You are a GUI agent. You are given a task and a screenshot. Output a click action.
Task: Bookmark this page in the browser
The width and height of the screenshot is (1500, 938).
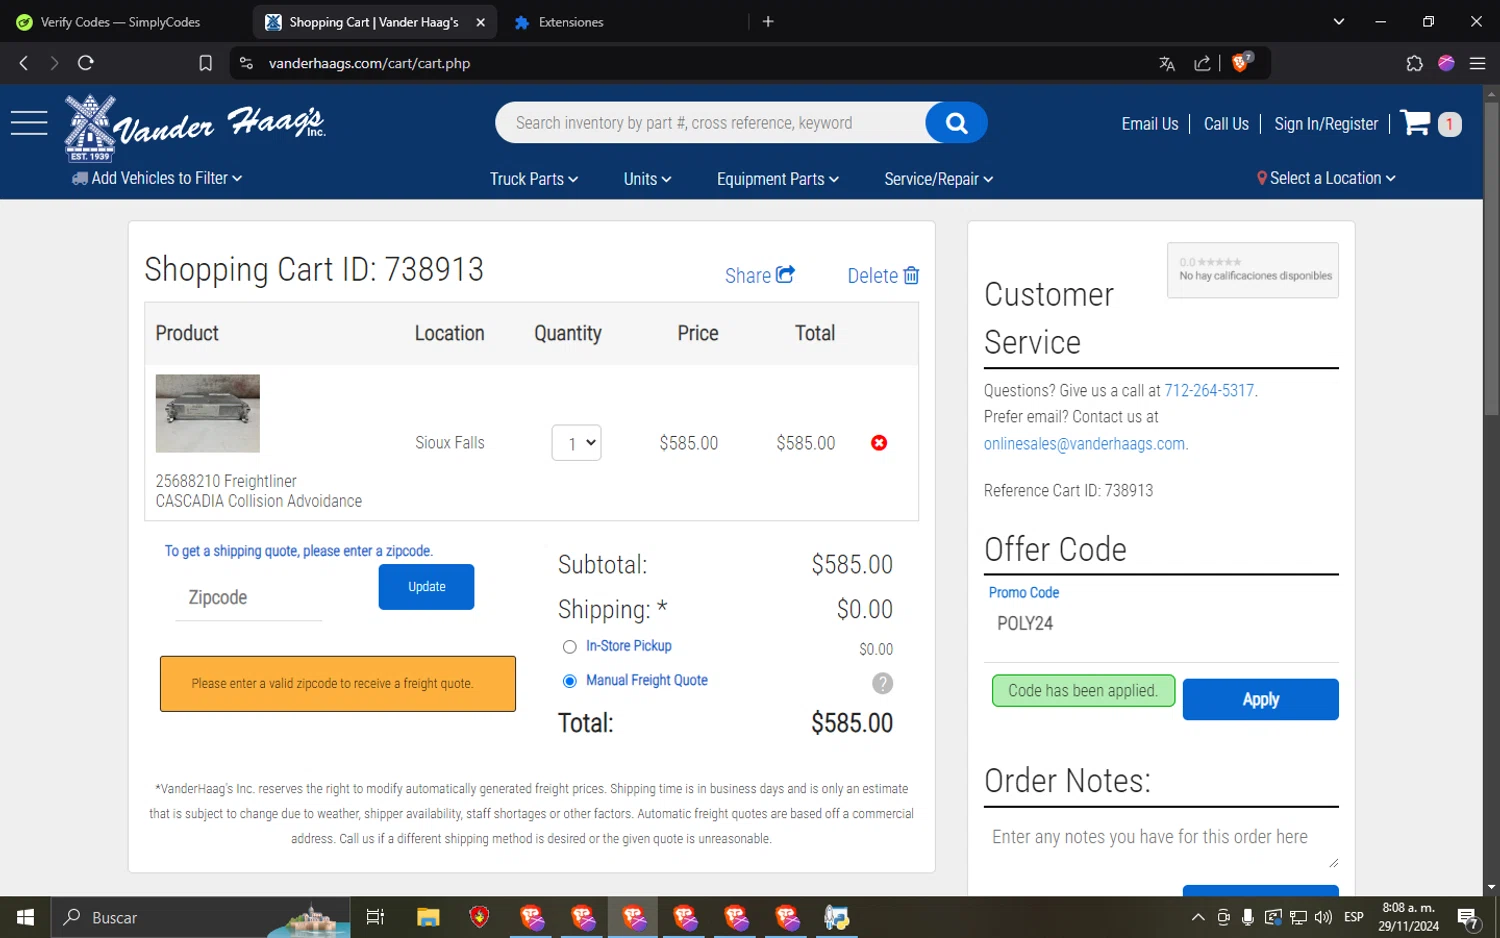pyautogui.click(x=205, y=63)
